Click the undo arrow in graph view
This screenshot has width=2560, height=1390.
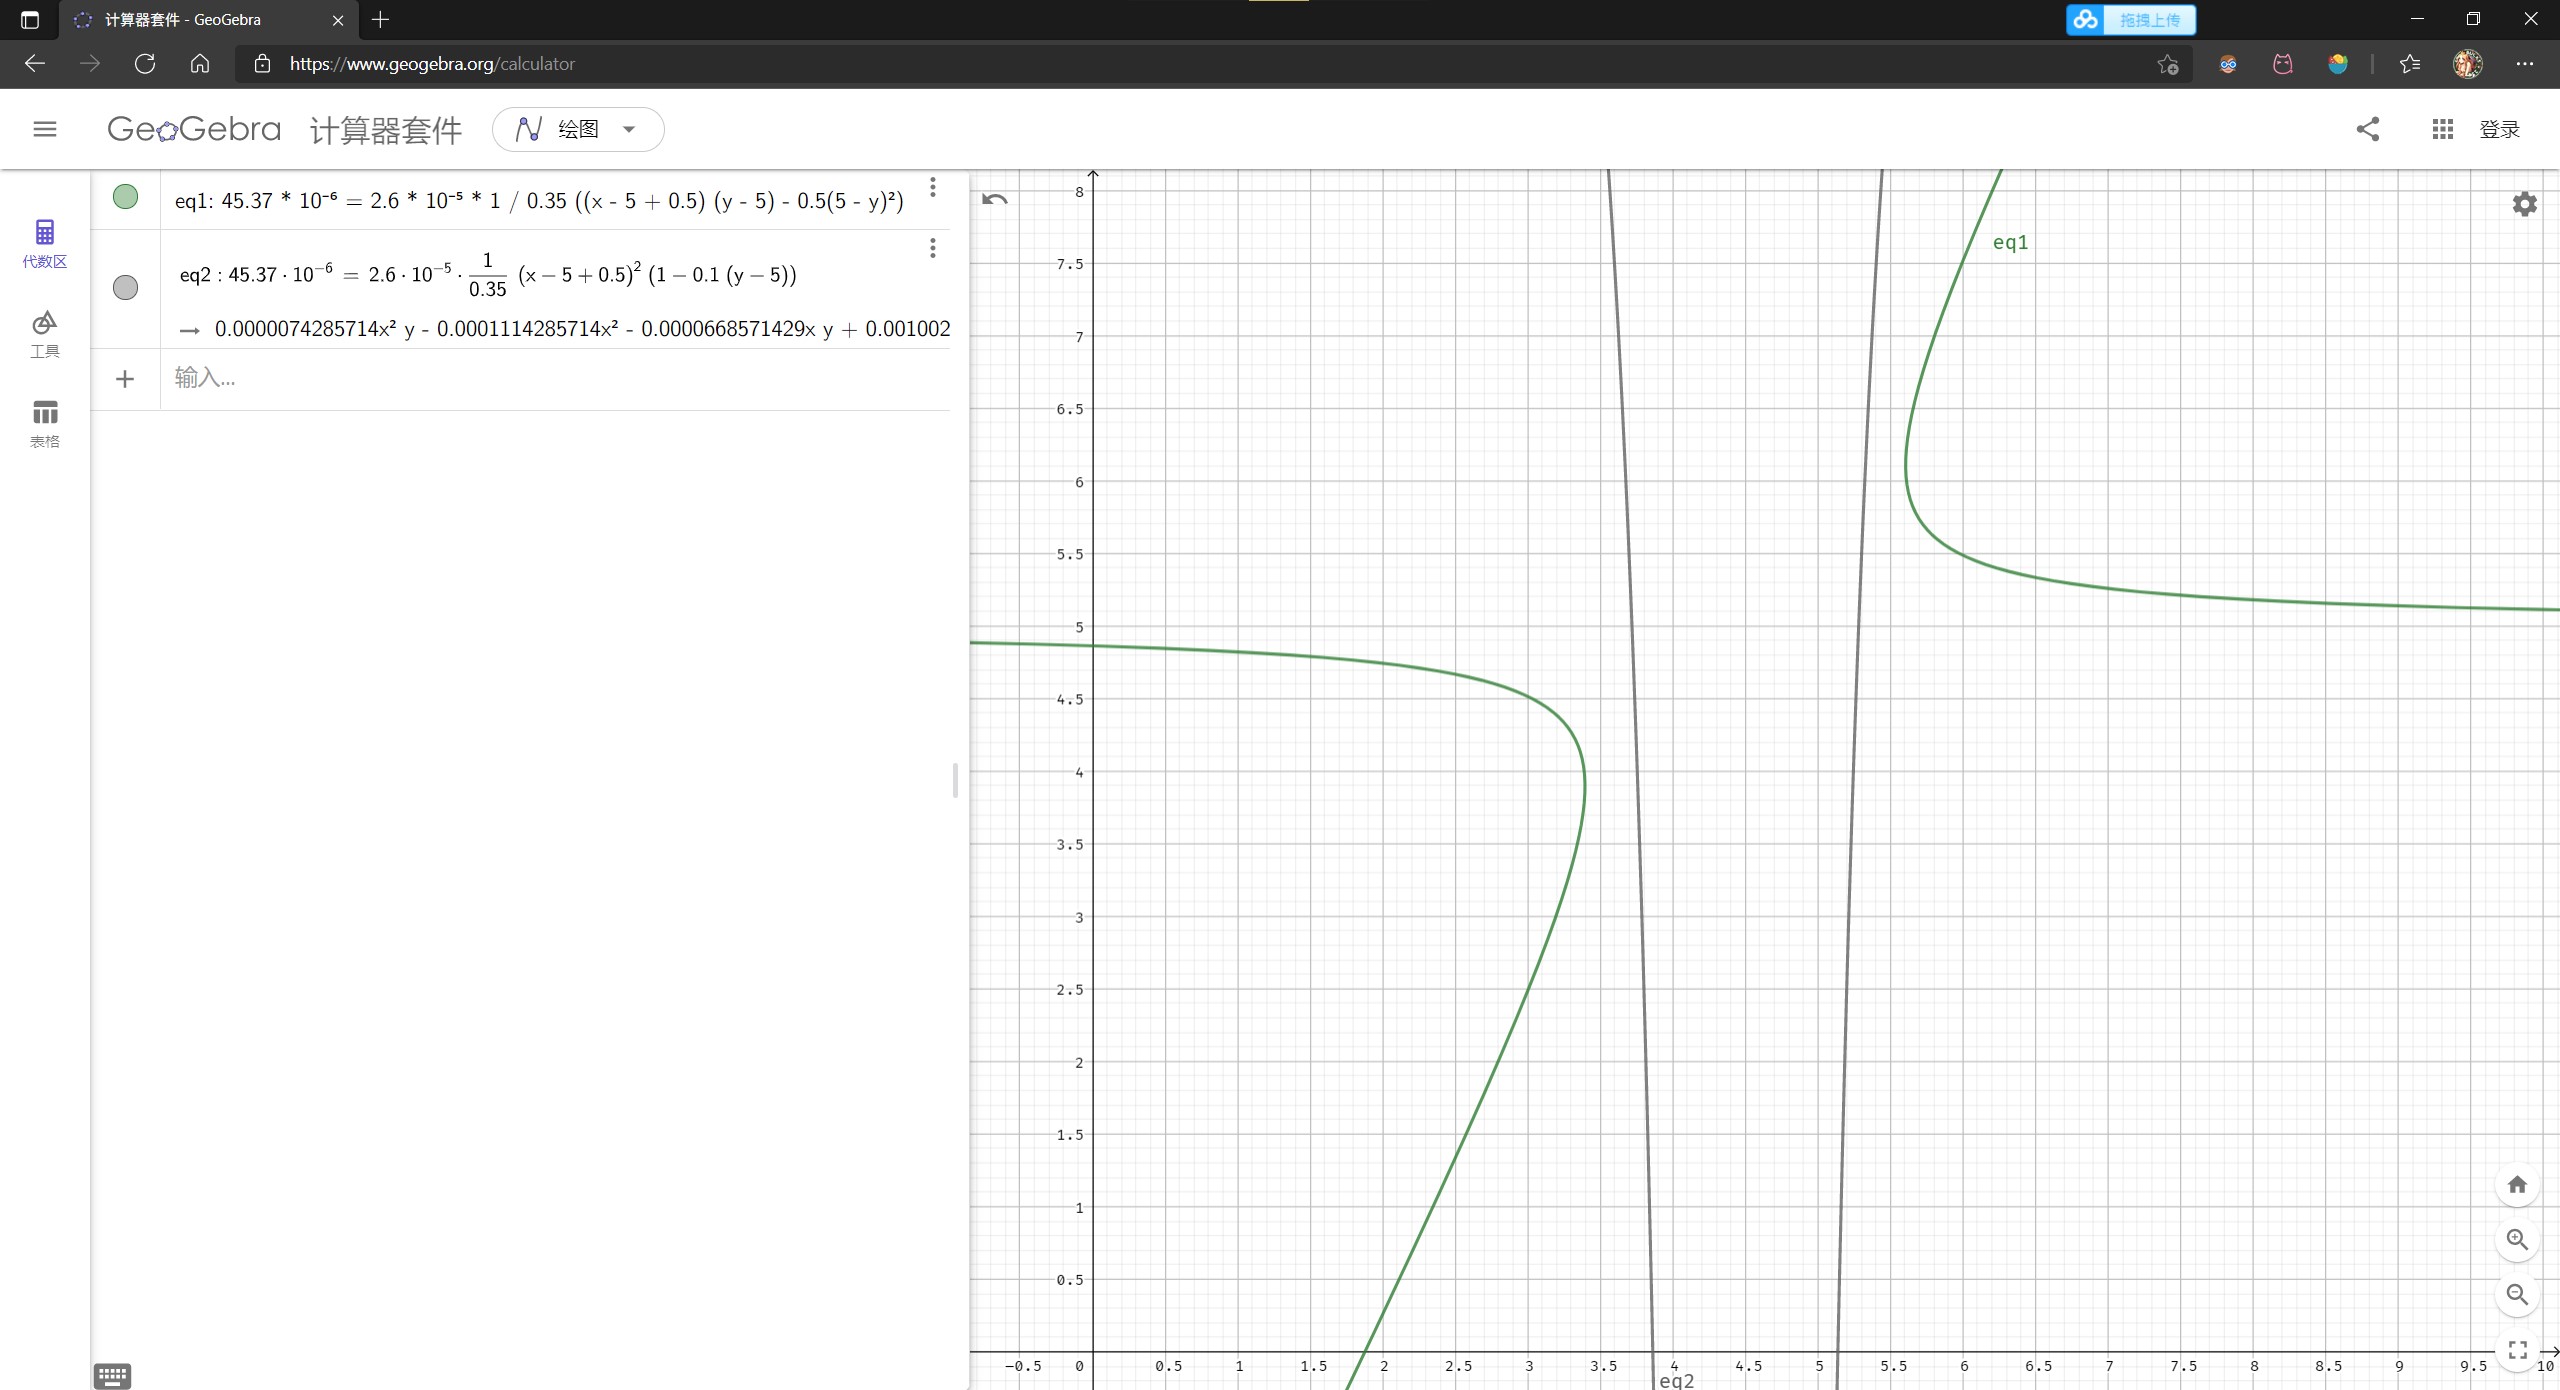coord(995,199)
